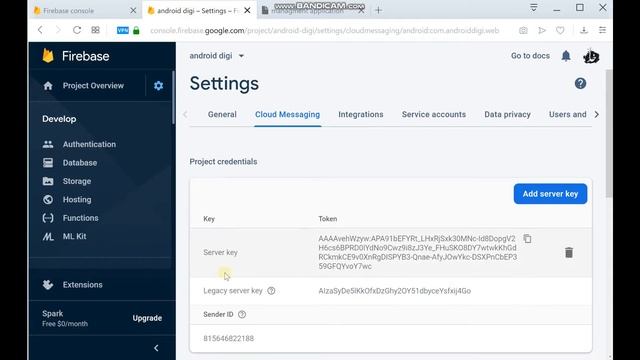Click the Project credentials heading
Viewport: 640px width, 360px height.
223,161
